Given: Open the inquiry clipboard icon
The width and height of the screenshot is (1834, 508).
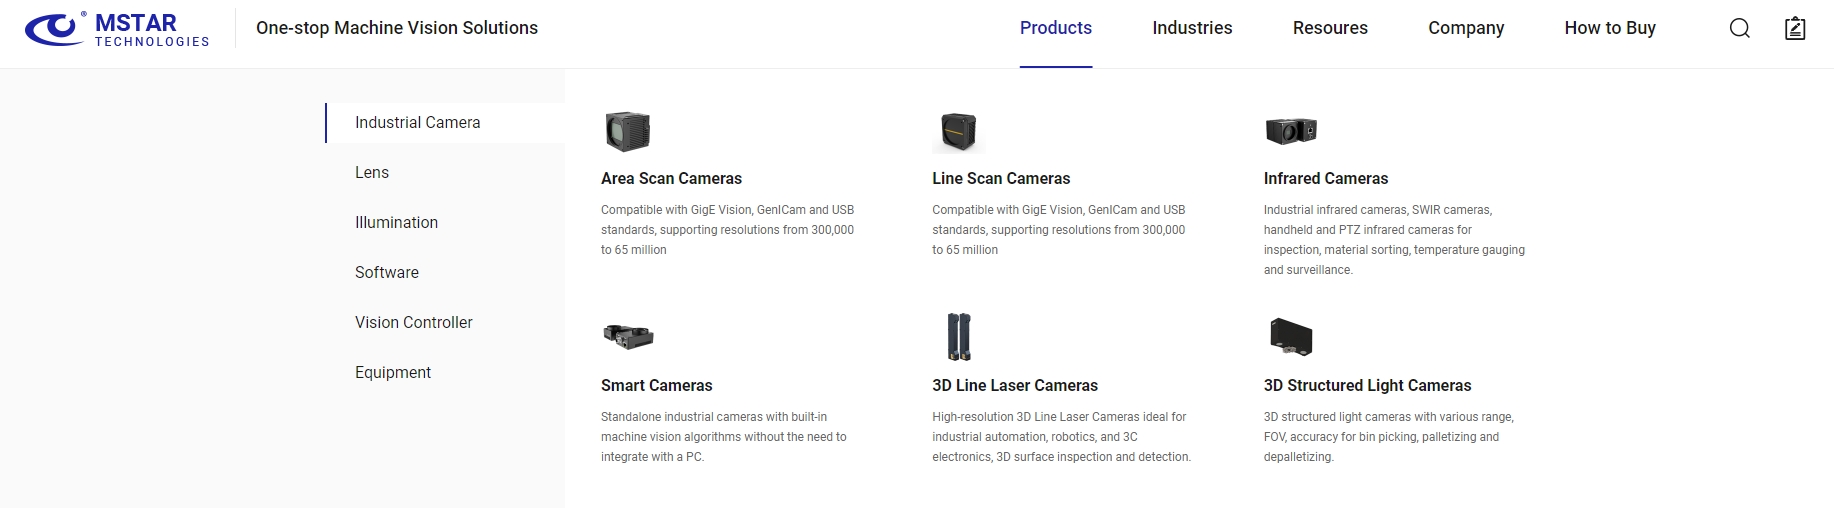Looking at the screenshot, I should coord(1795,28).
